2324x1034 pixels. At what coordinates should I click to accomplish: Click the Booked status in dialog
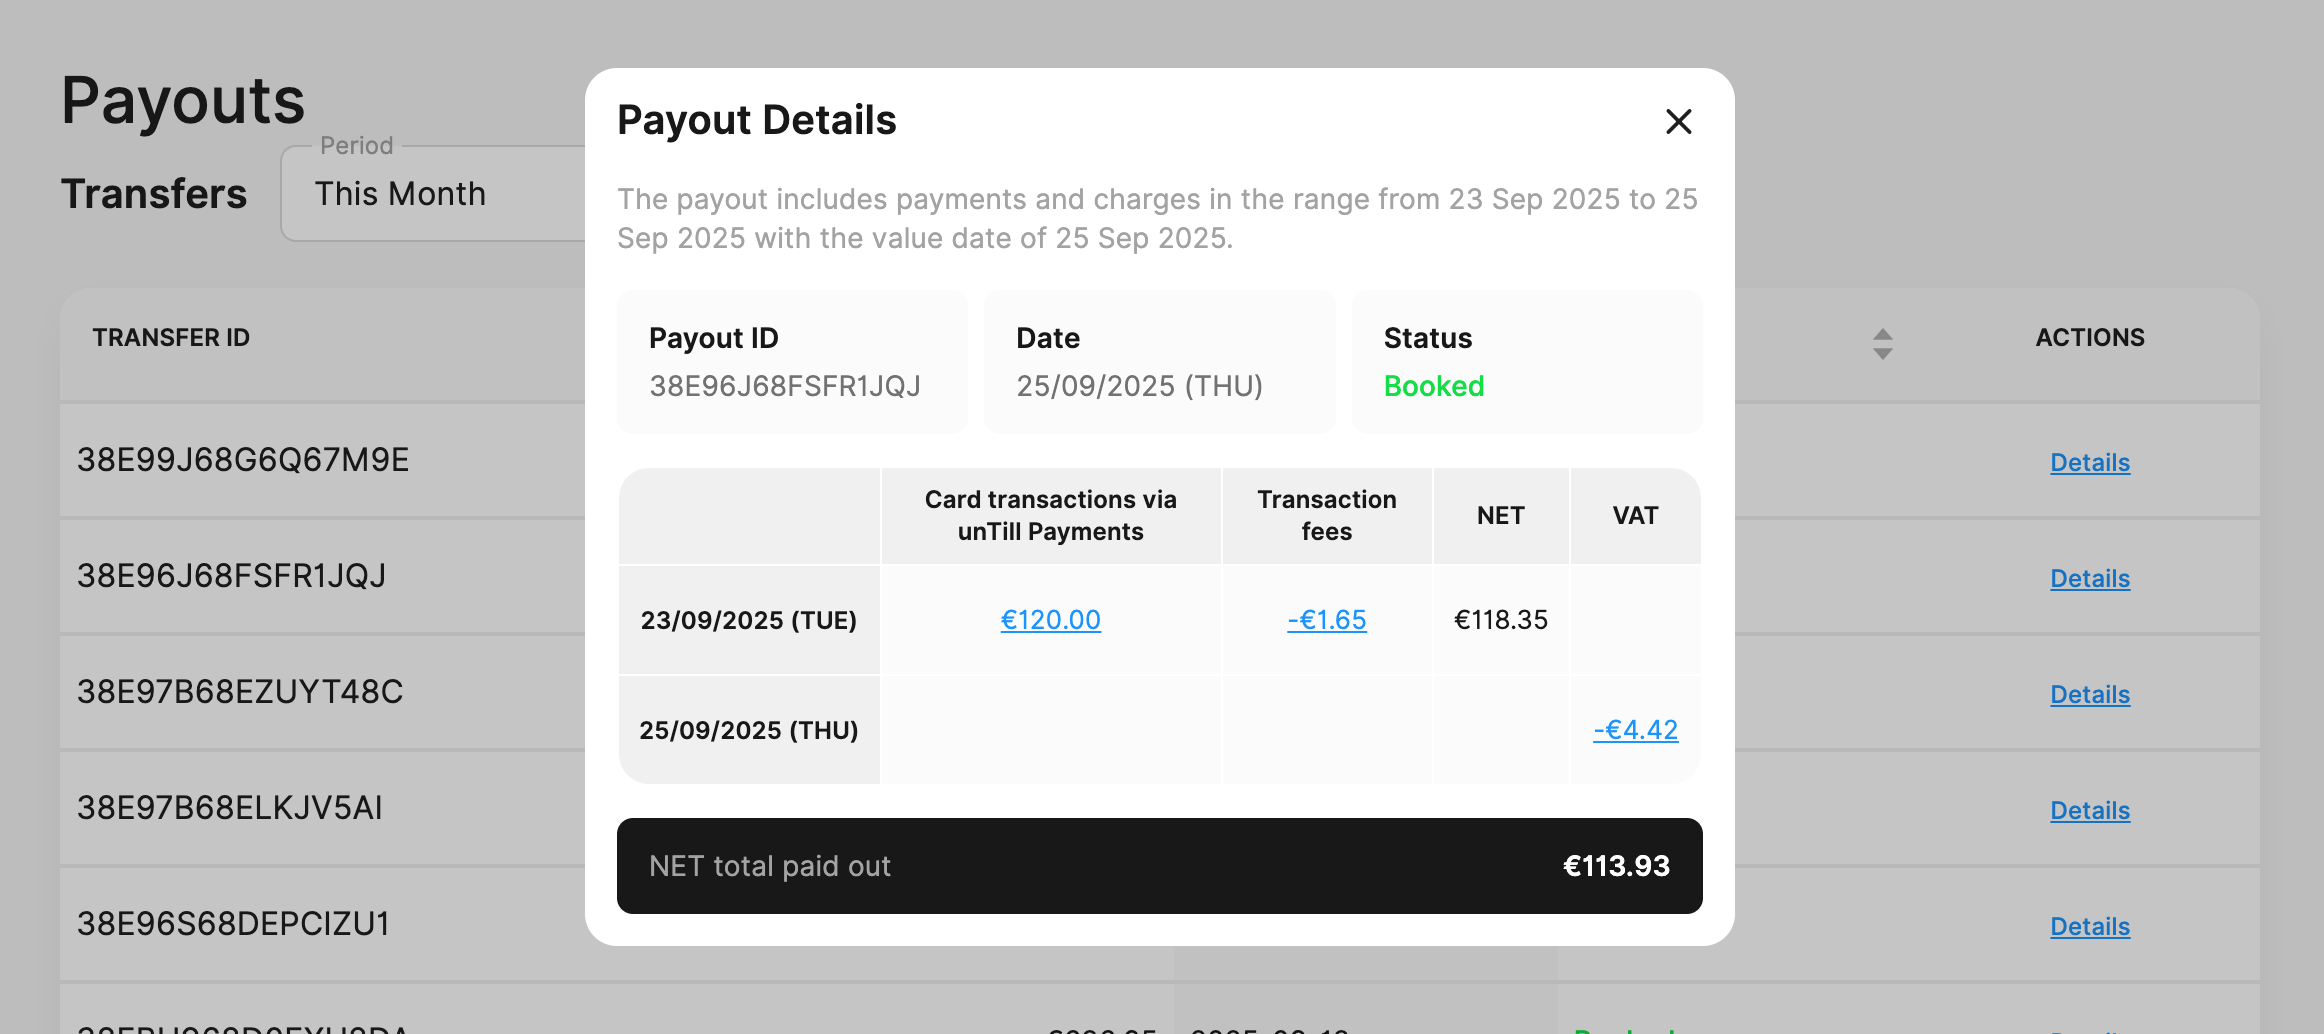(1433, 386)
